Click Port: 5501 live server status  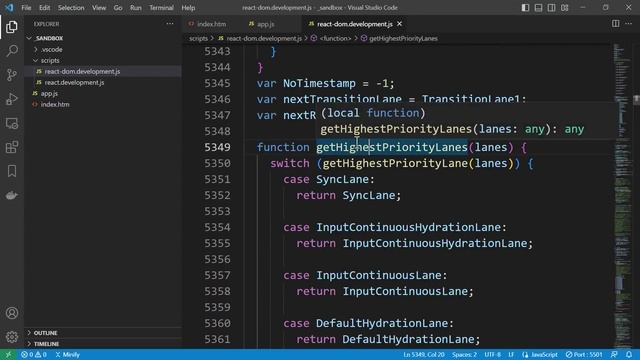click(x=584, y=355)
